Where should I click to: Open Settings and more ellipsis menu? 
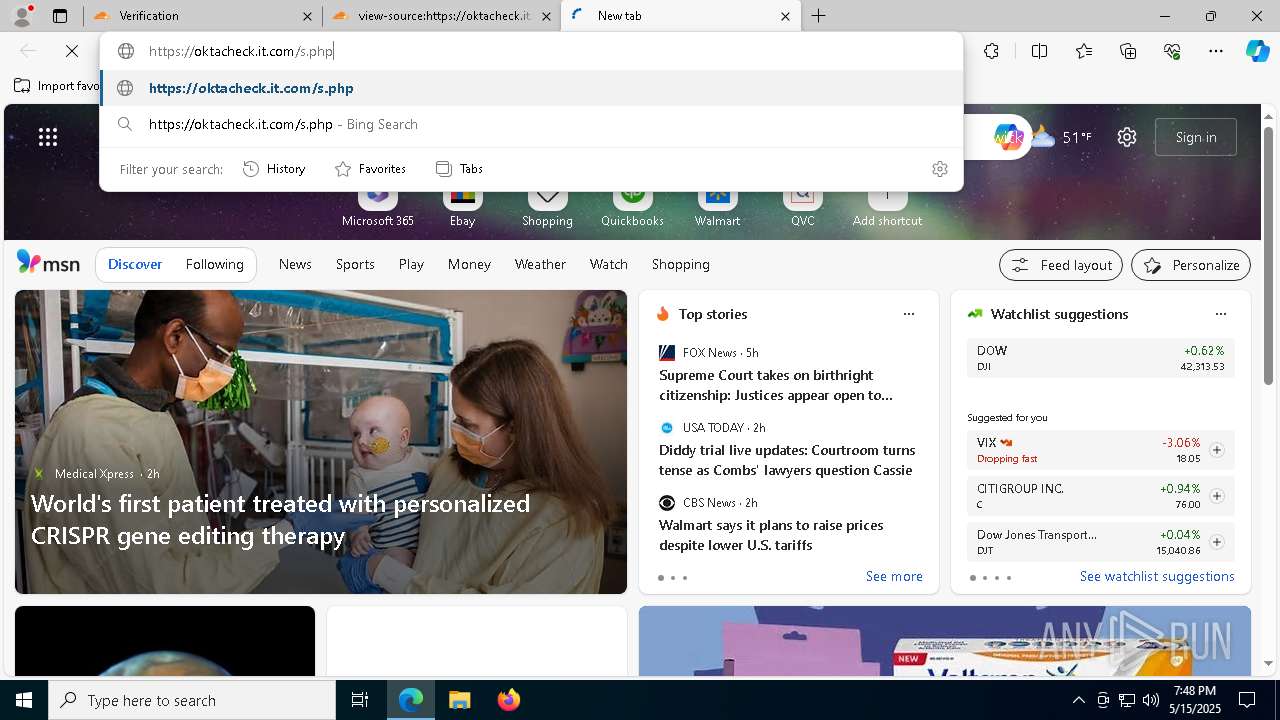click(1216, 51)
